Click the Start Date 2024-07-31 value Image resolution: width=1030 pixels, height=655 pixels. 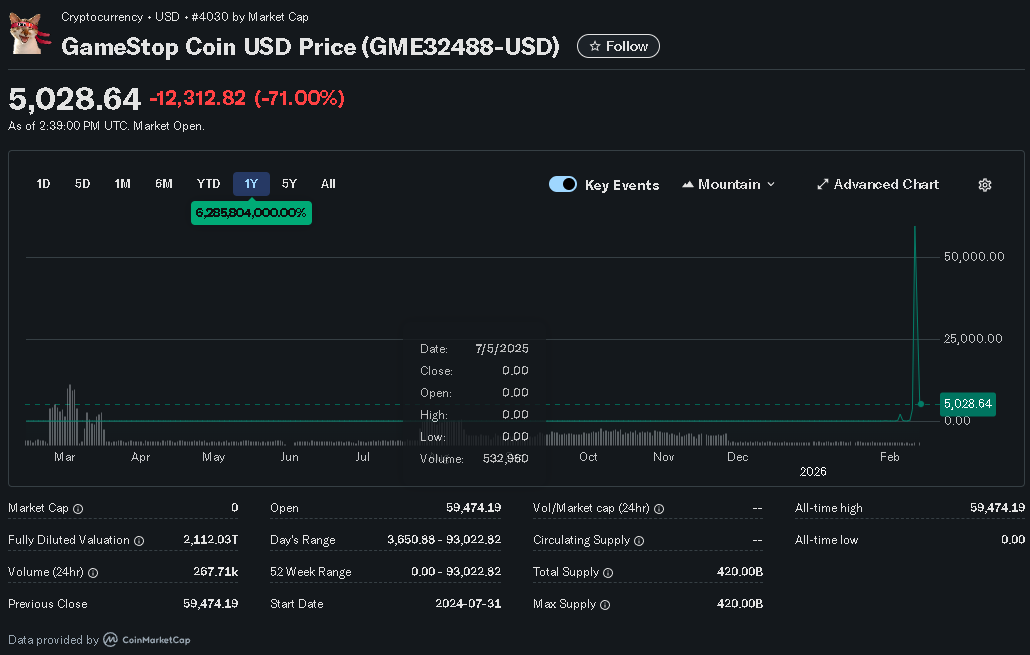point(468,603)
